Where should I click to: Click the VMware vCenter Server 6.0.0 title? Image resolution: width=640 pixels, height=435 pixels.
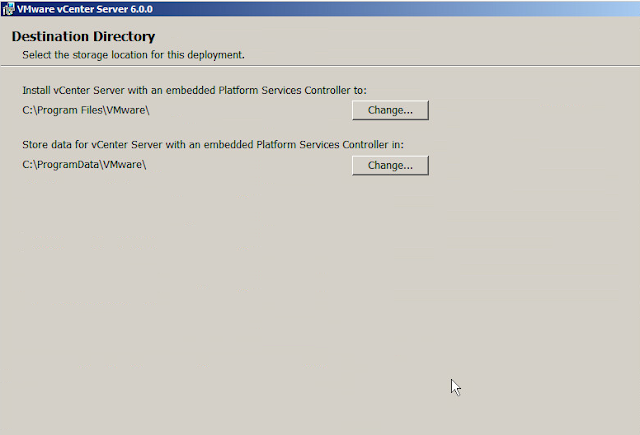pos(85,9)
